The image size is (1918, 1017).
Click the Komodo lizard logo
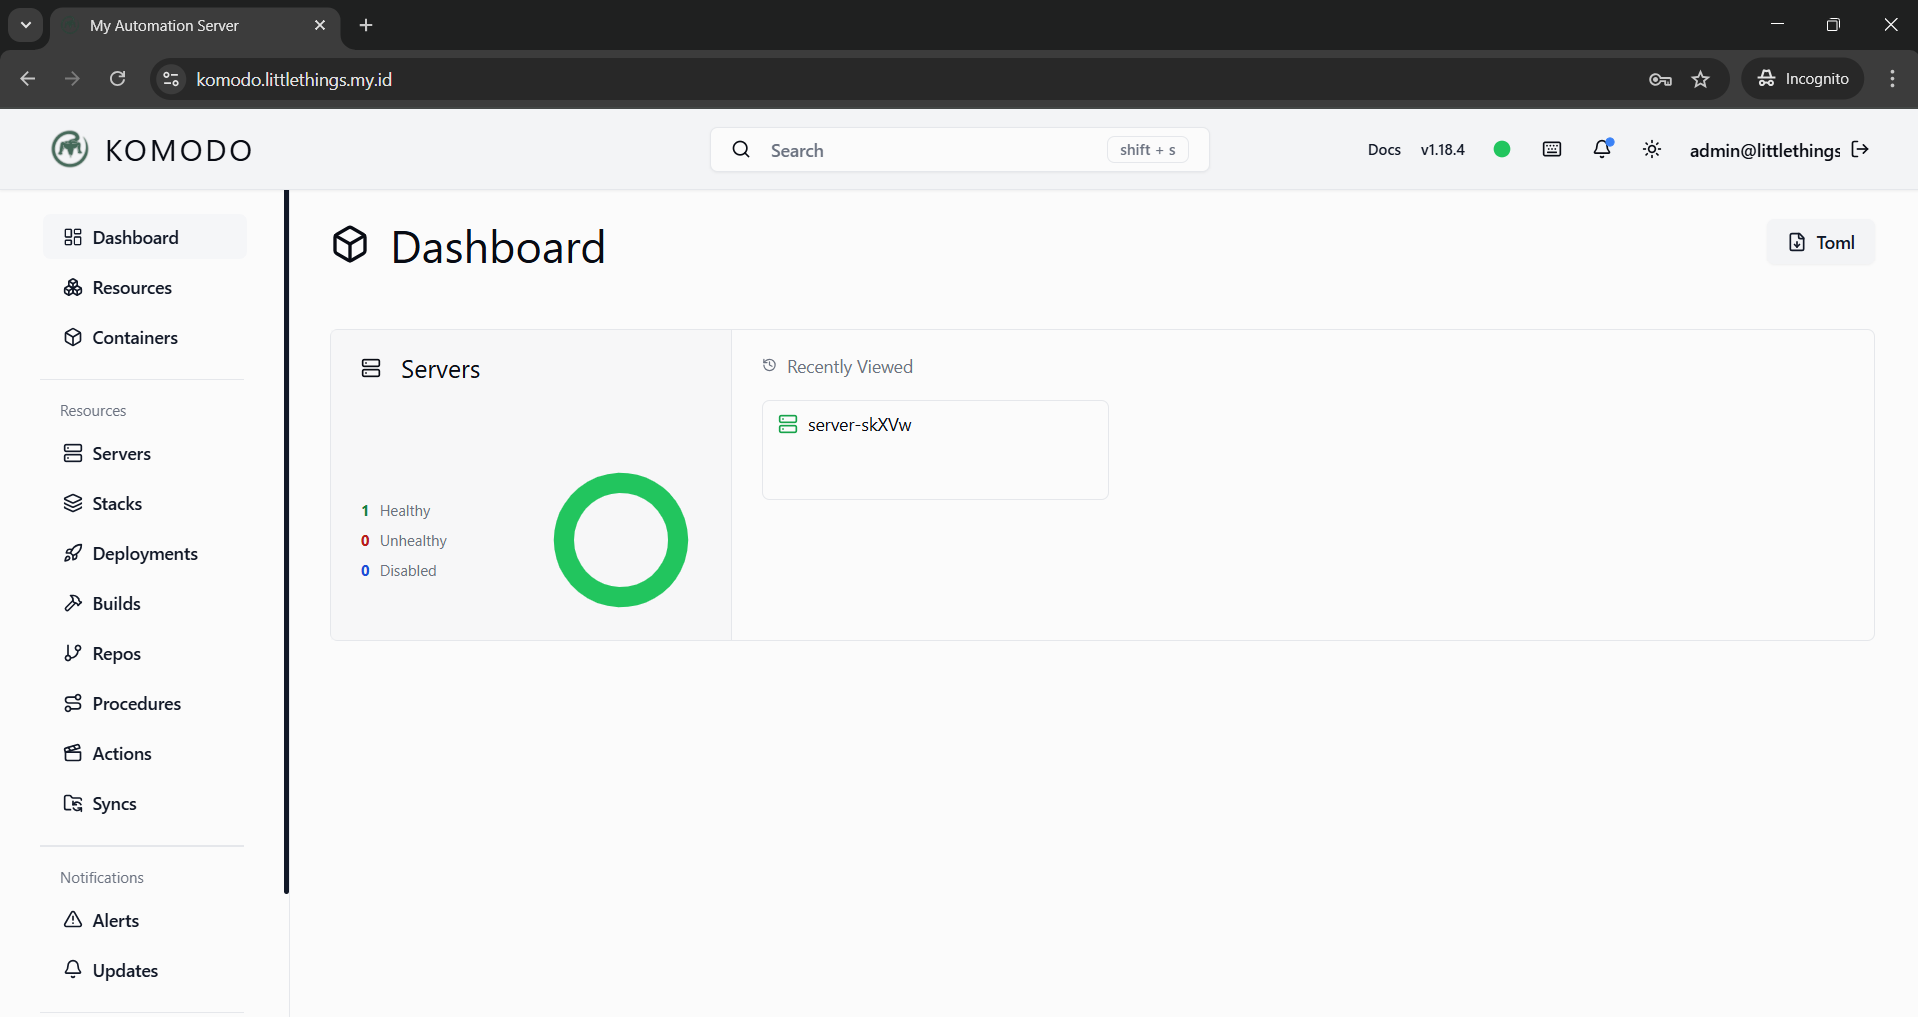click(x=70, y=149)
